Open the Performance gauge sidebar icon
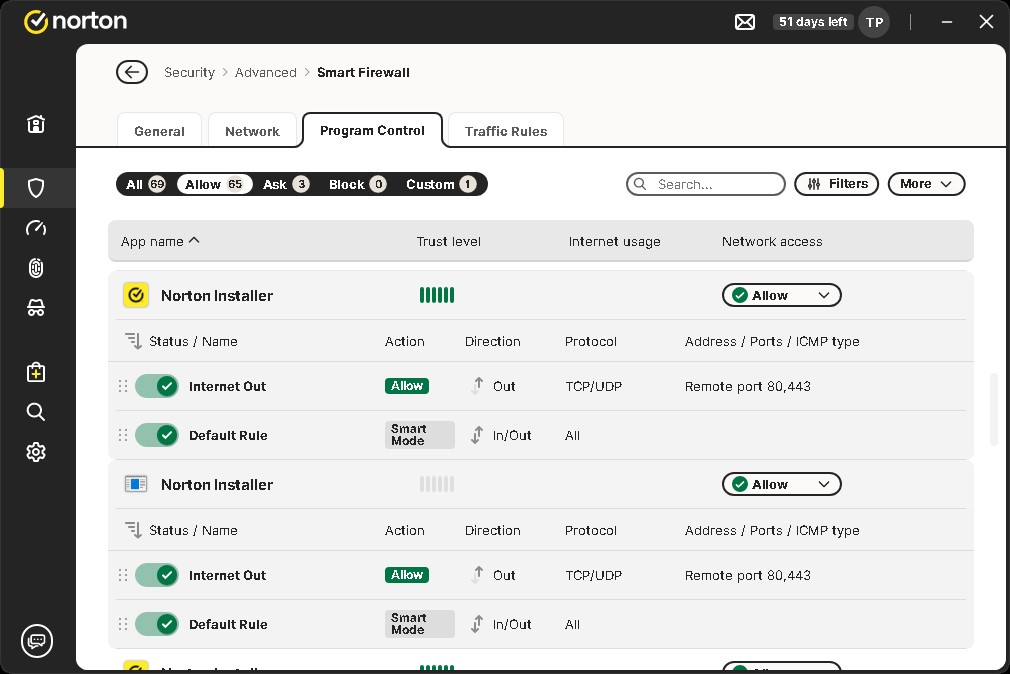Screen dimensions: 1010x674 [36, 228]
